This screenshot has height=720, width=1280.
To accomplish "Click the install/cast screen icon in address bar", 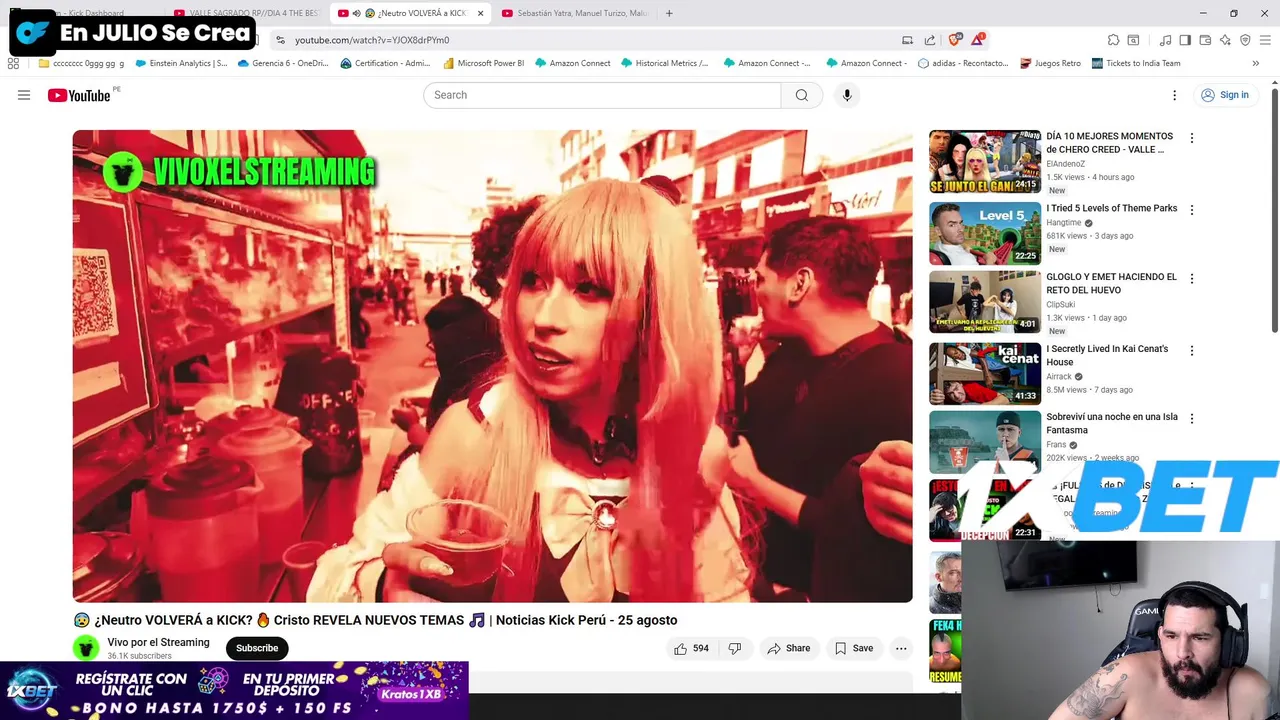I will click(x=907, y=40).
